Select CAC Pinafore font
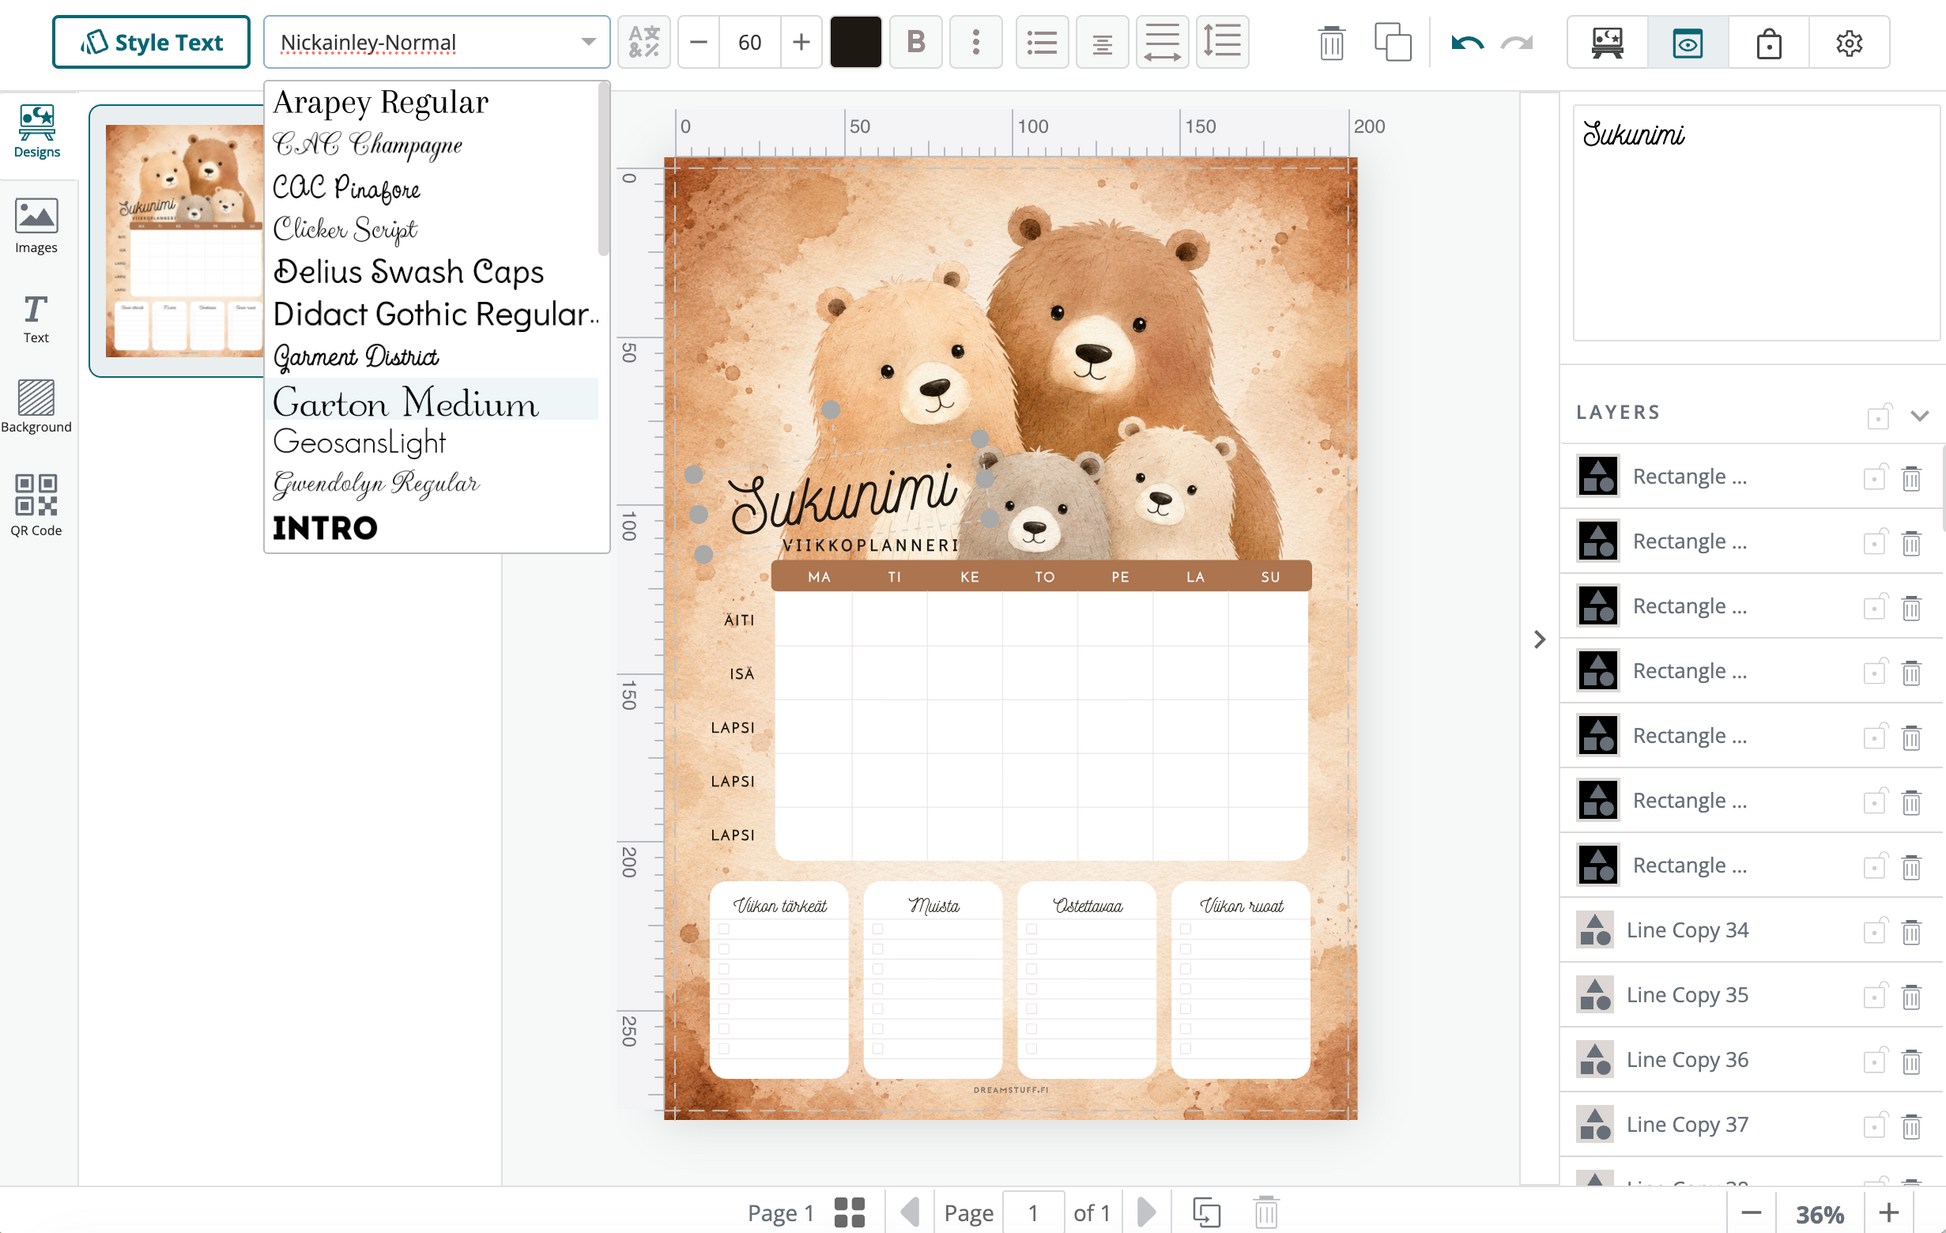This screenshot has height=1233, width=1946. [x=346, y=188]
